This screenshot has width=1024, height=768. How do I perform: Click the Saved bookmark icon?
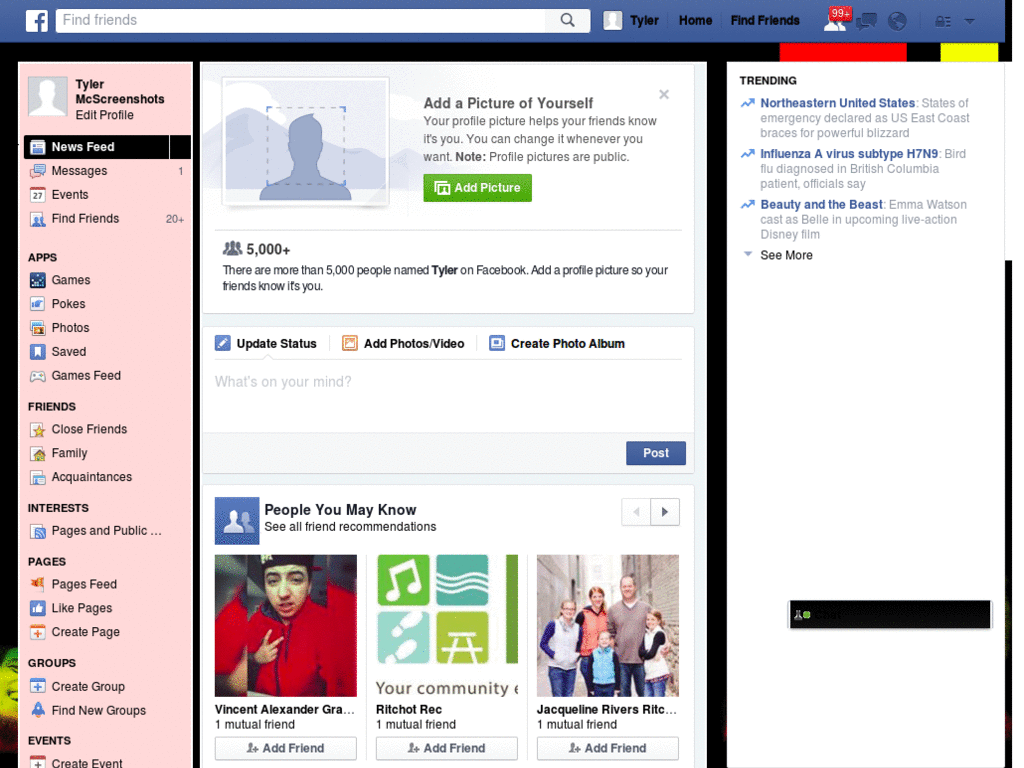coord(38,352)
